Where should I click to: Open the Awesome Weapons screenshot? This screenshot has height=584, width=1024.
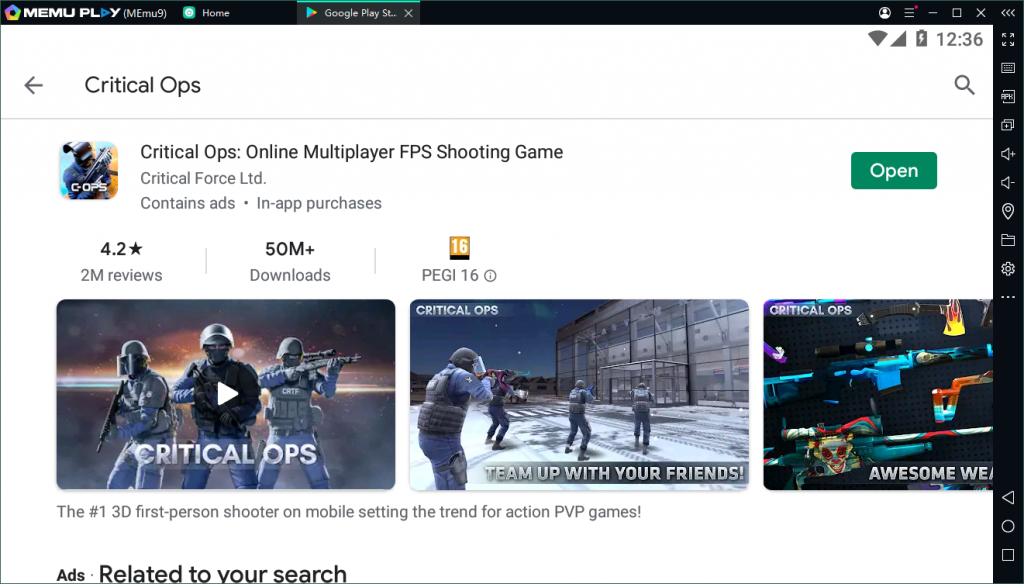(878, 394)
